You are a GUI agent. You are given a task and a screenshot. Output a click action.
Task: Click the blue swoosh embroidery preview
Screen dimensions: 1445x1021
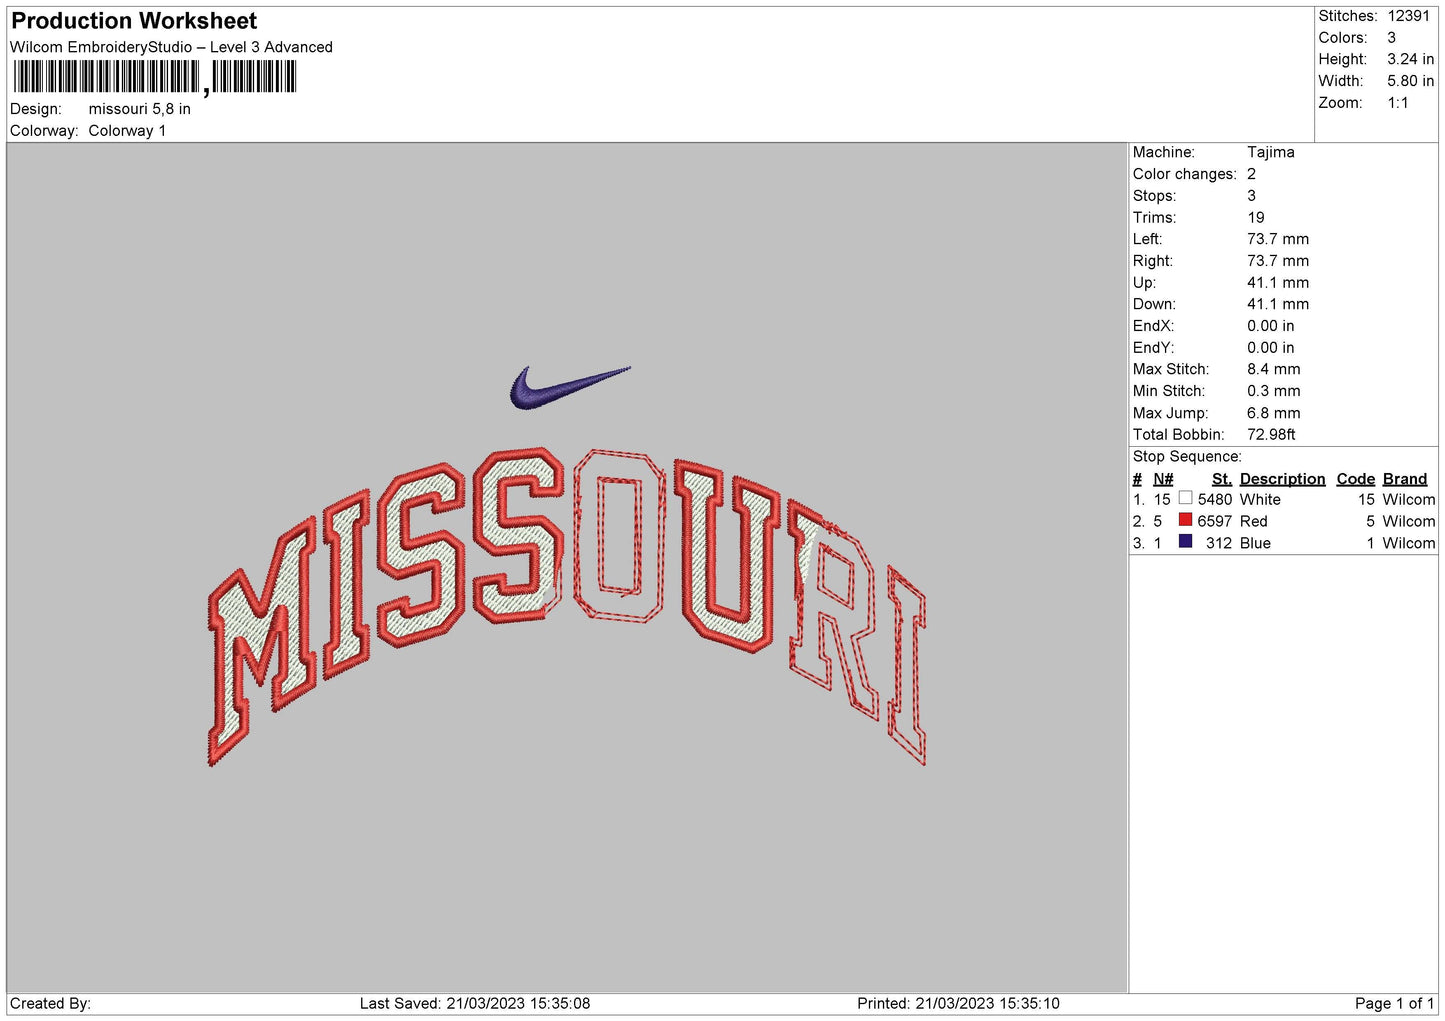tap(570, 388)
